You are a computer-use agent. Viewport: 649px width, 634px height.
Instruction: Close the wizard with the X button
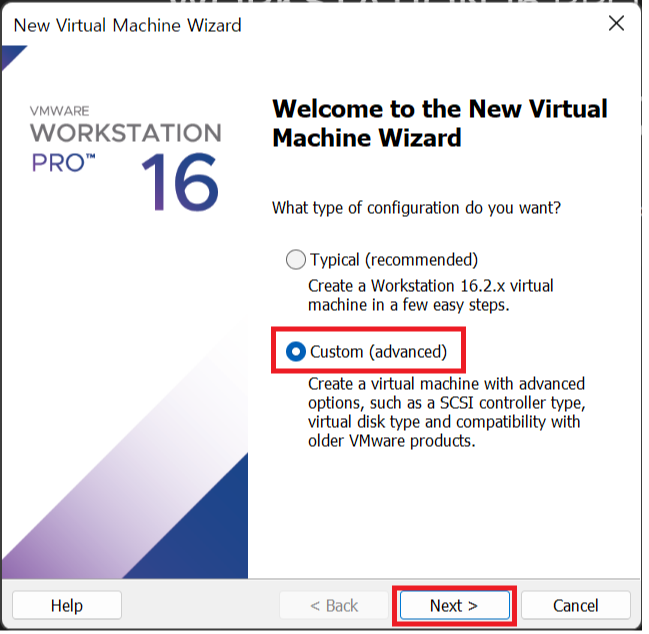point(616,24)
